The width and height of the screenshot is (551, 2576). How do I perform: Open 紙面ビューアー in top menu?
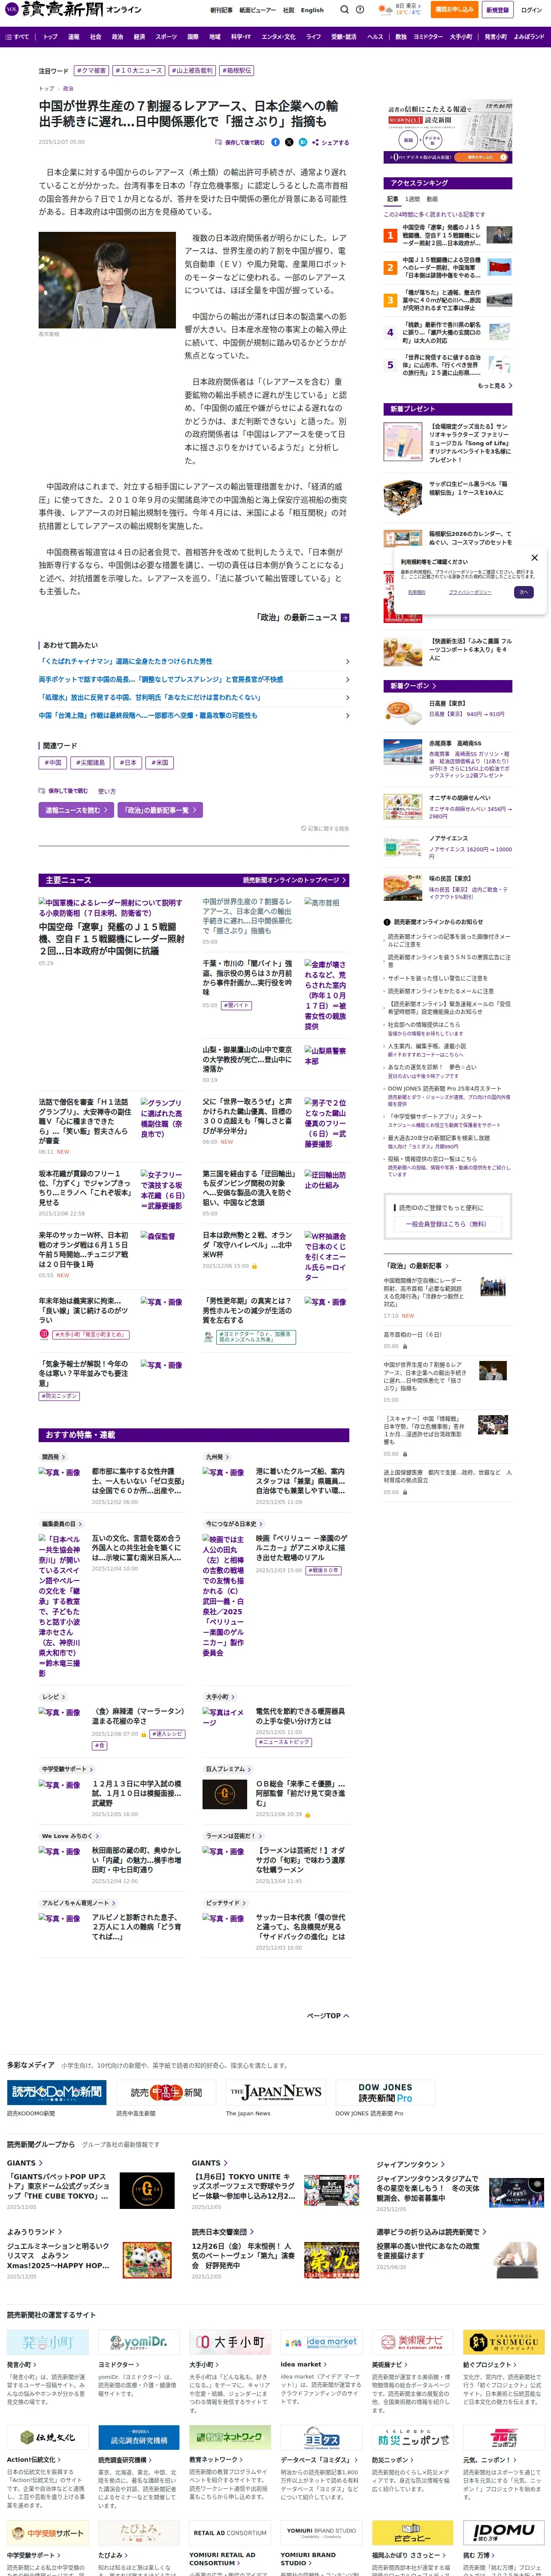pos(257,10)
